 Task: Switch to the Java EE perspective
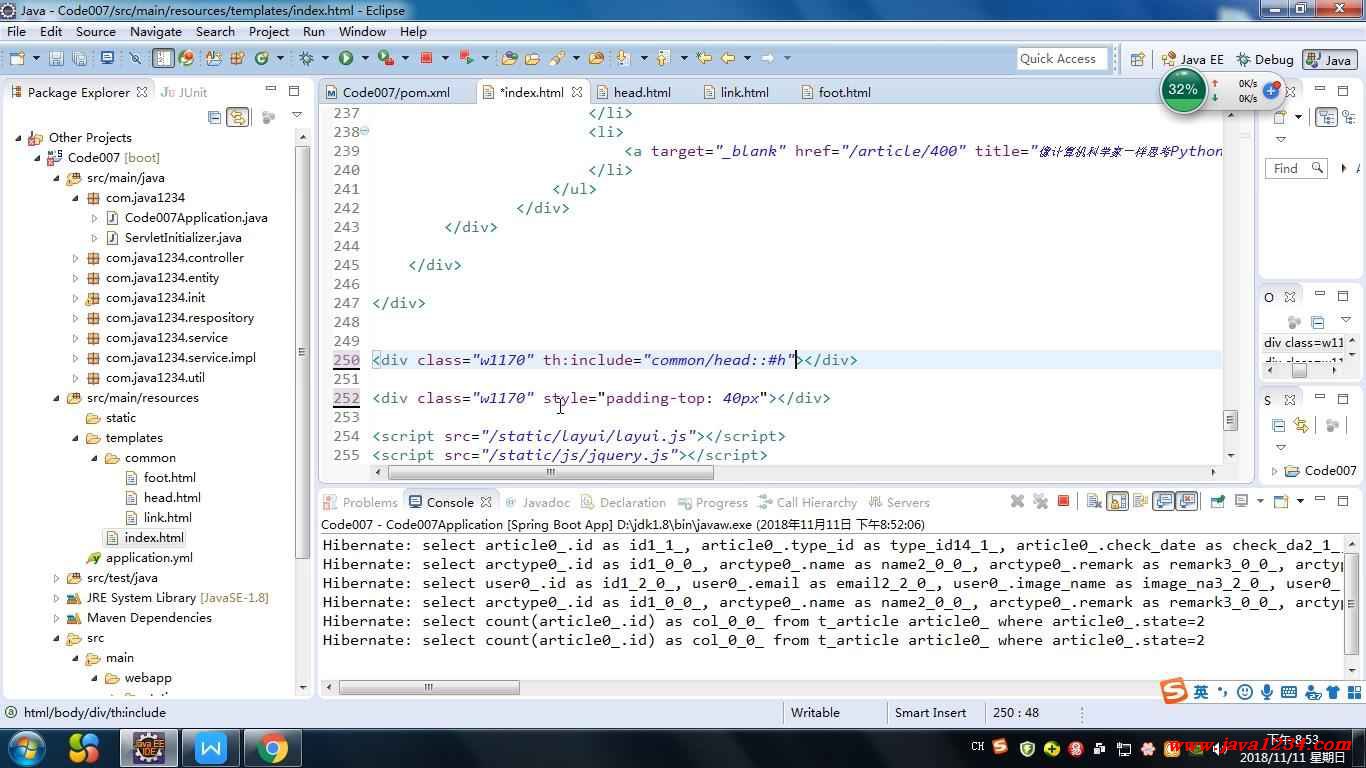click(1192, 59)
